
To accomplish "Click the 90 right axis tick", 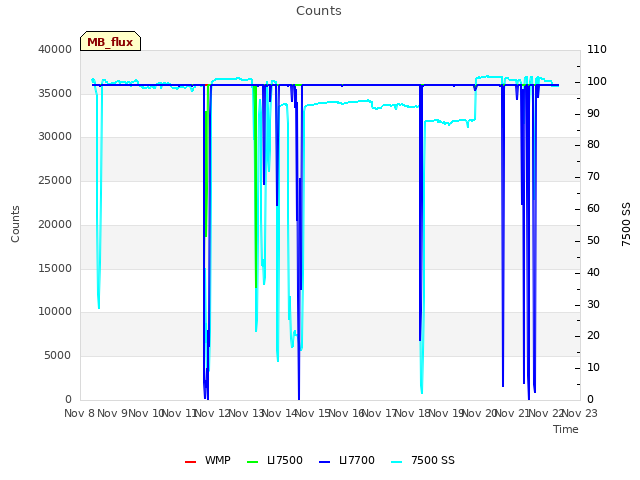I will coord(593,113).
